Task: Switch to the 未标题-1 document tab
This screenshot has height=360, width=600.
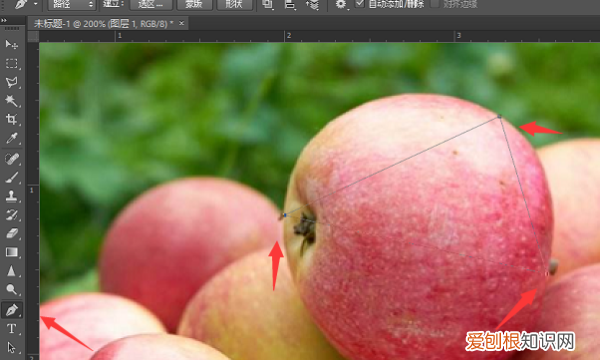Action: [103, 24]
